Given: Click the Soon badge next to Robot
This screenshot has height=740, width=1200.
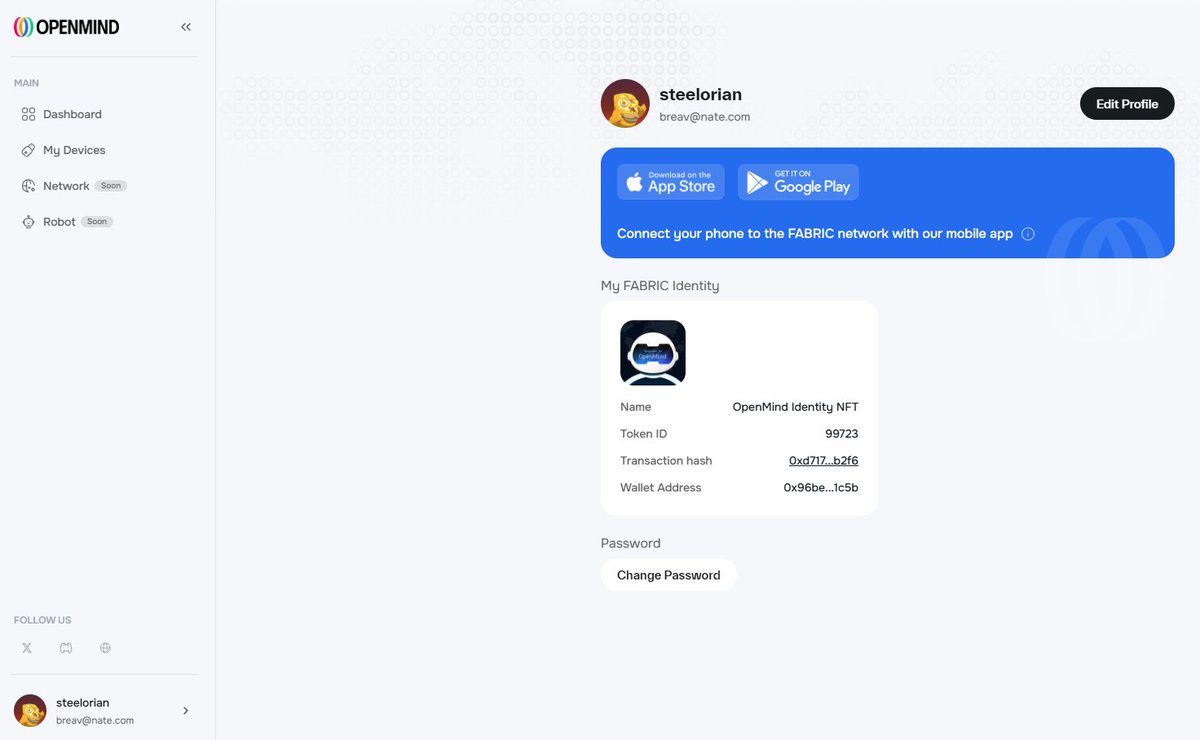Looking at the screenshot, I should click(x=97, y=222).
